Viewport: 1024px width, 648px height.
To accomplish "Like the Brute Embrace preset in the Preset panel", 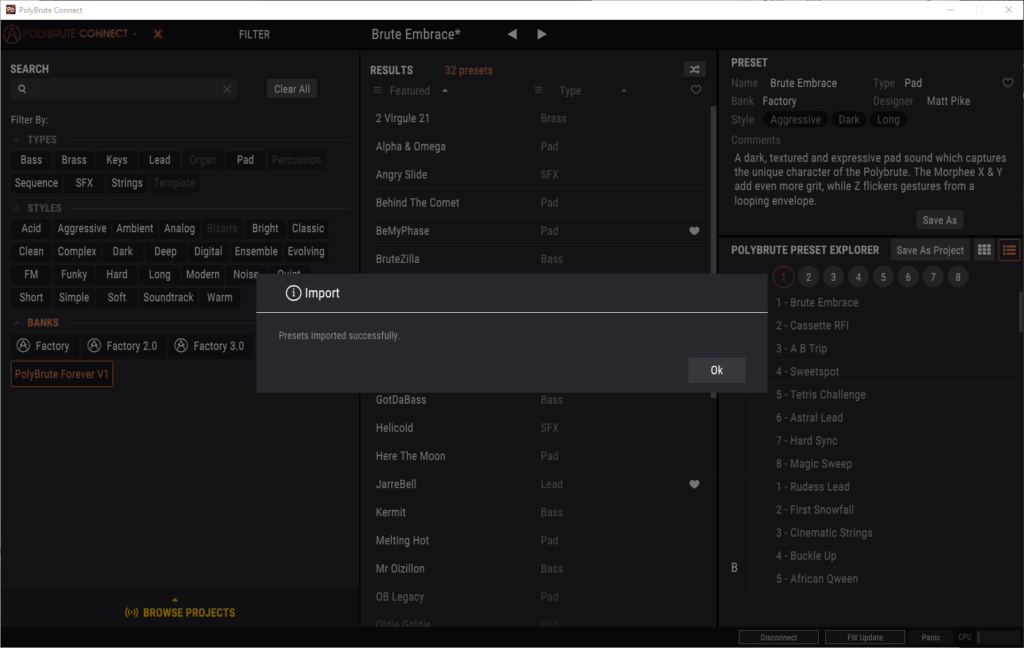I will 1007,83.
